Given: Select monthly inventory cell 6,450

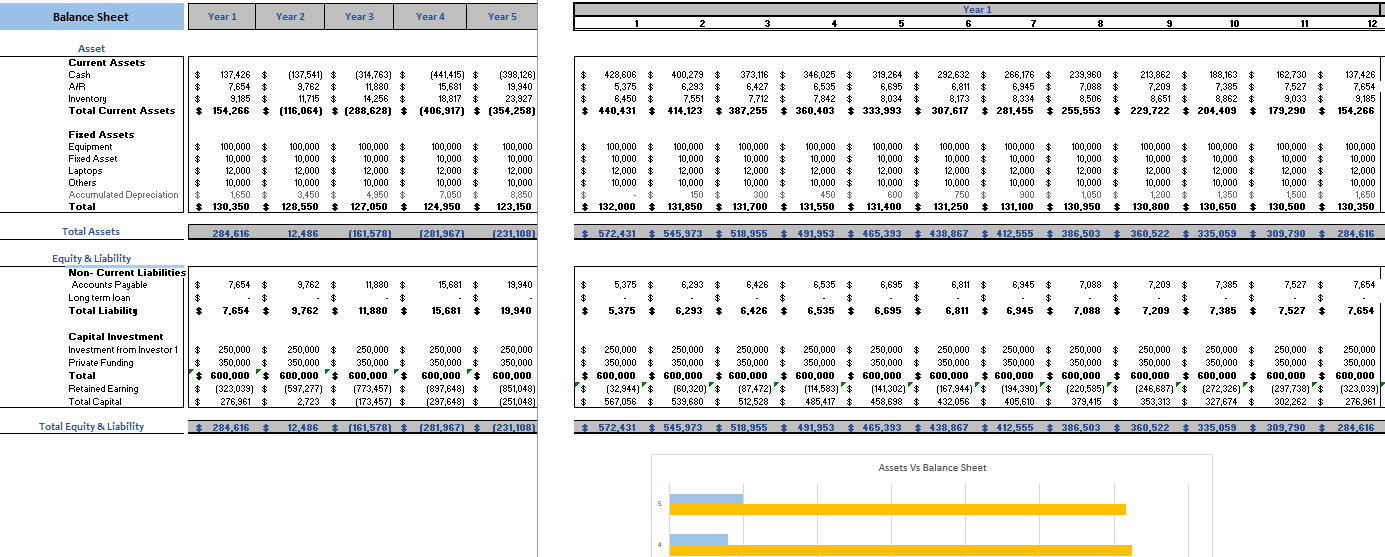Looking at the screenshot, I should 624,99.
